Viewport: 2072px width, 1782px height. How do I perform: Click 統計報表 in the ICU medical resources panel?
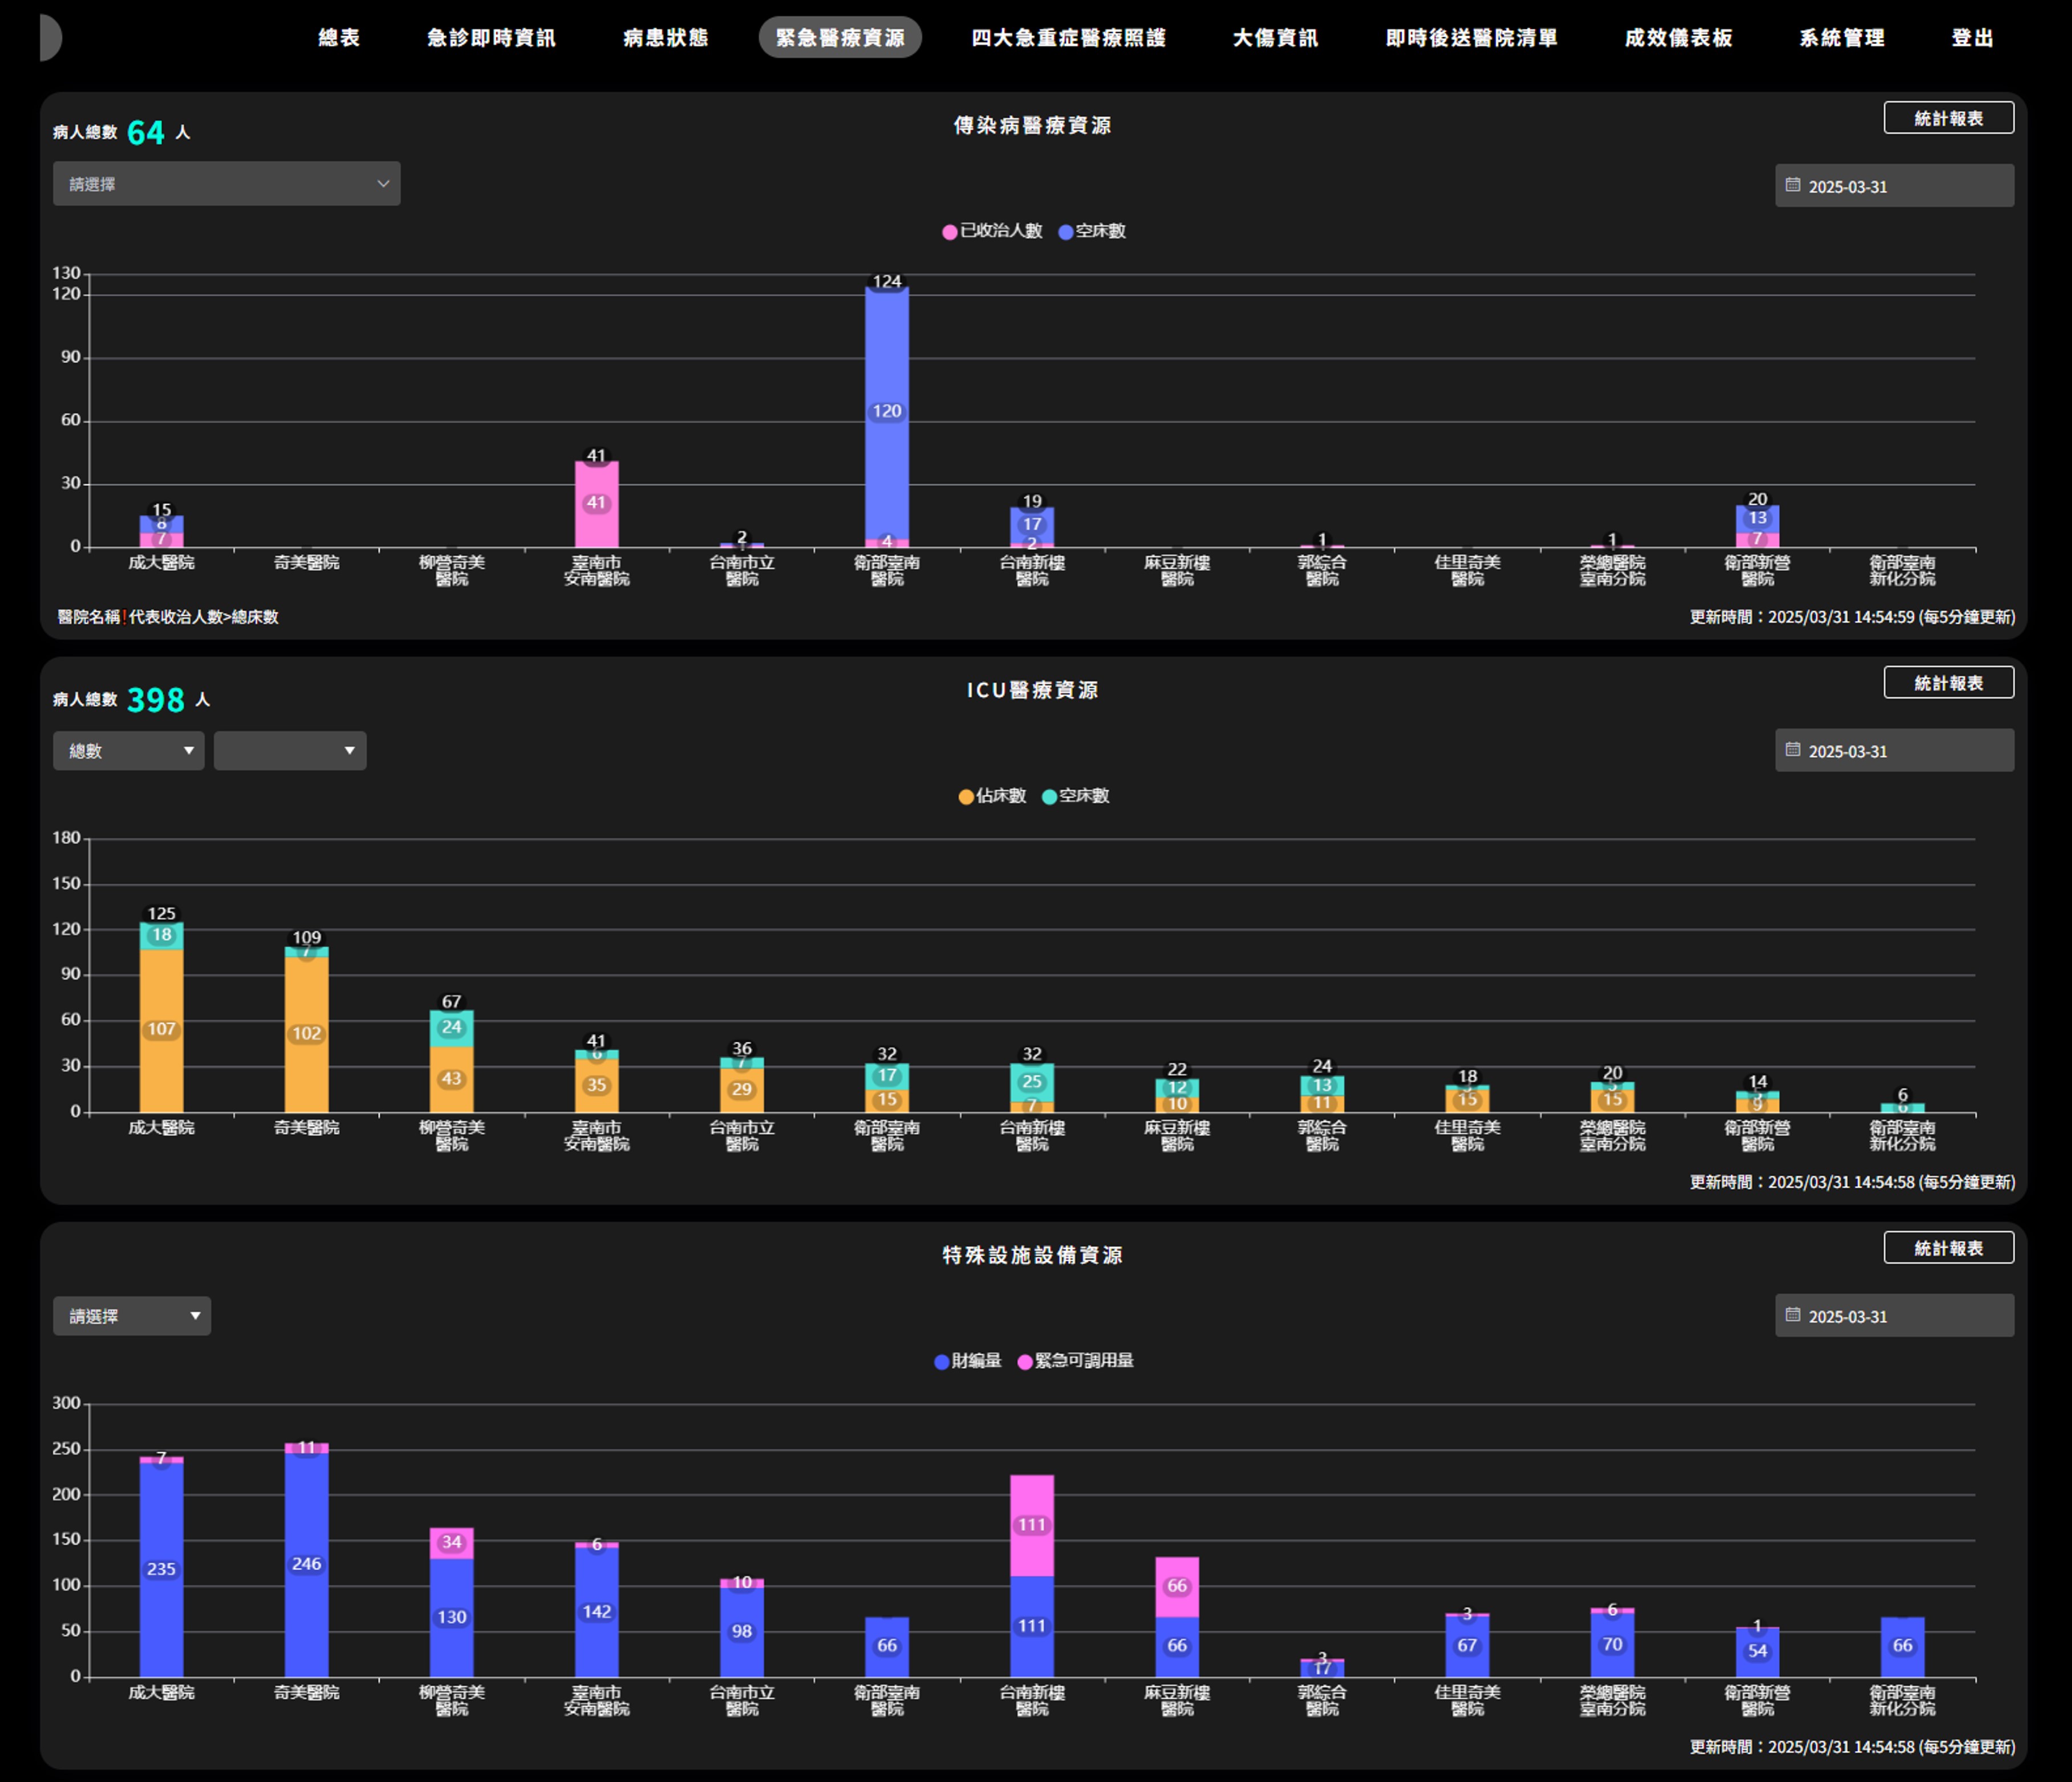click(1948, 683)
